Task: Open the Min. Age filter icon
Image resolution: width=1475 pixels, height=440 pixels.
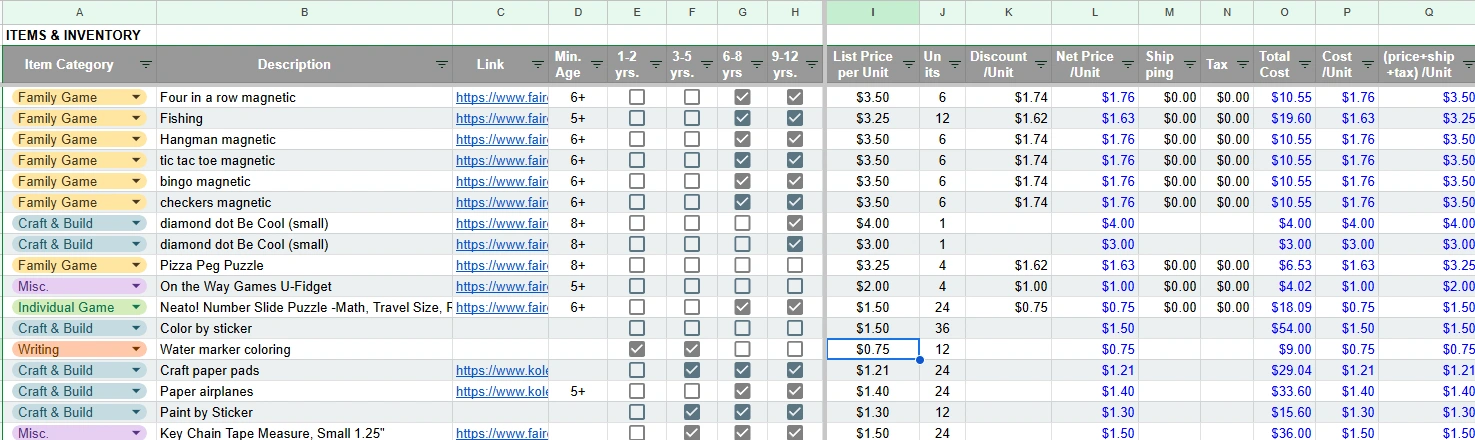Action: pyautogui.click(x=597, y=65)
